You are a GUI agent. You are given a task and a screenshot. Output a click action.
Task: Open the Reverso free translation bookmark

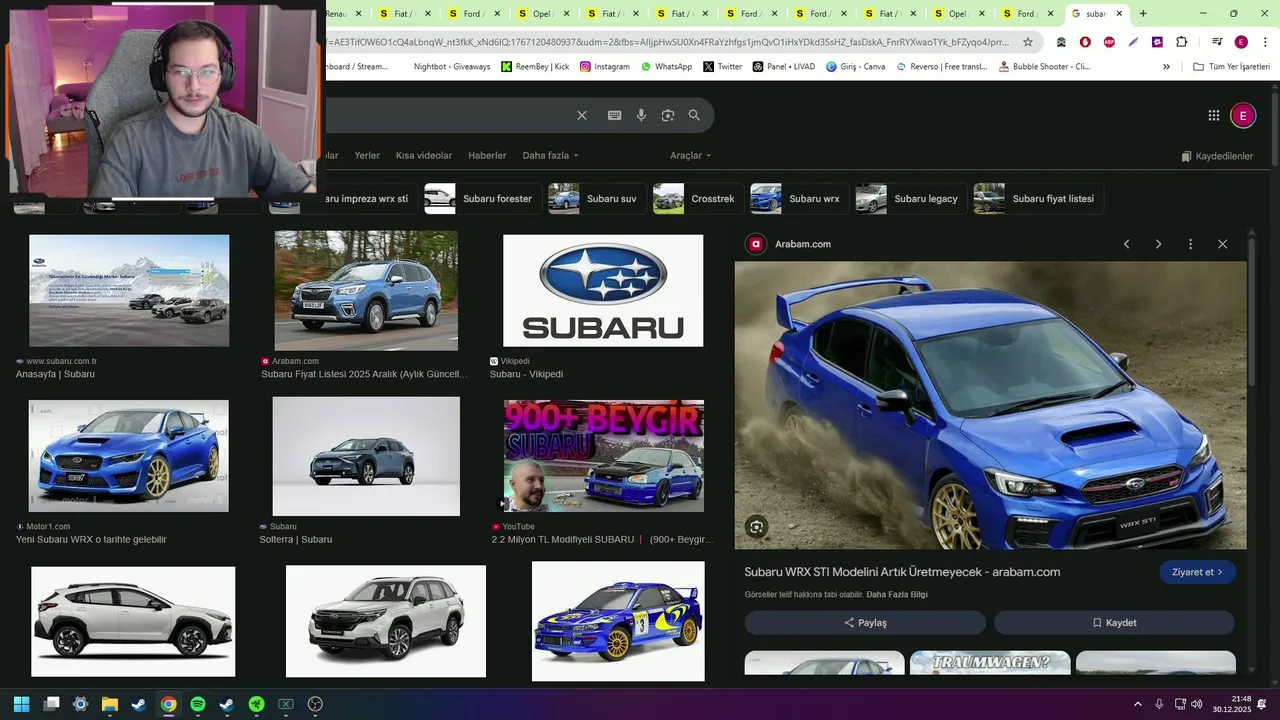[941, 67]
